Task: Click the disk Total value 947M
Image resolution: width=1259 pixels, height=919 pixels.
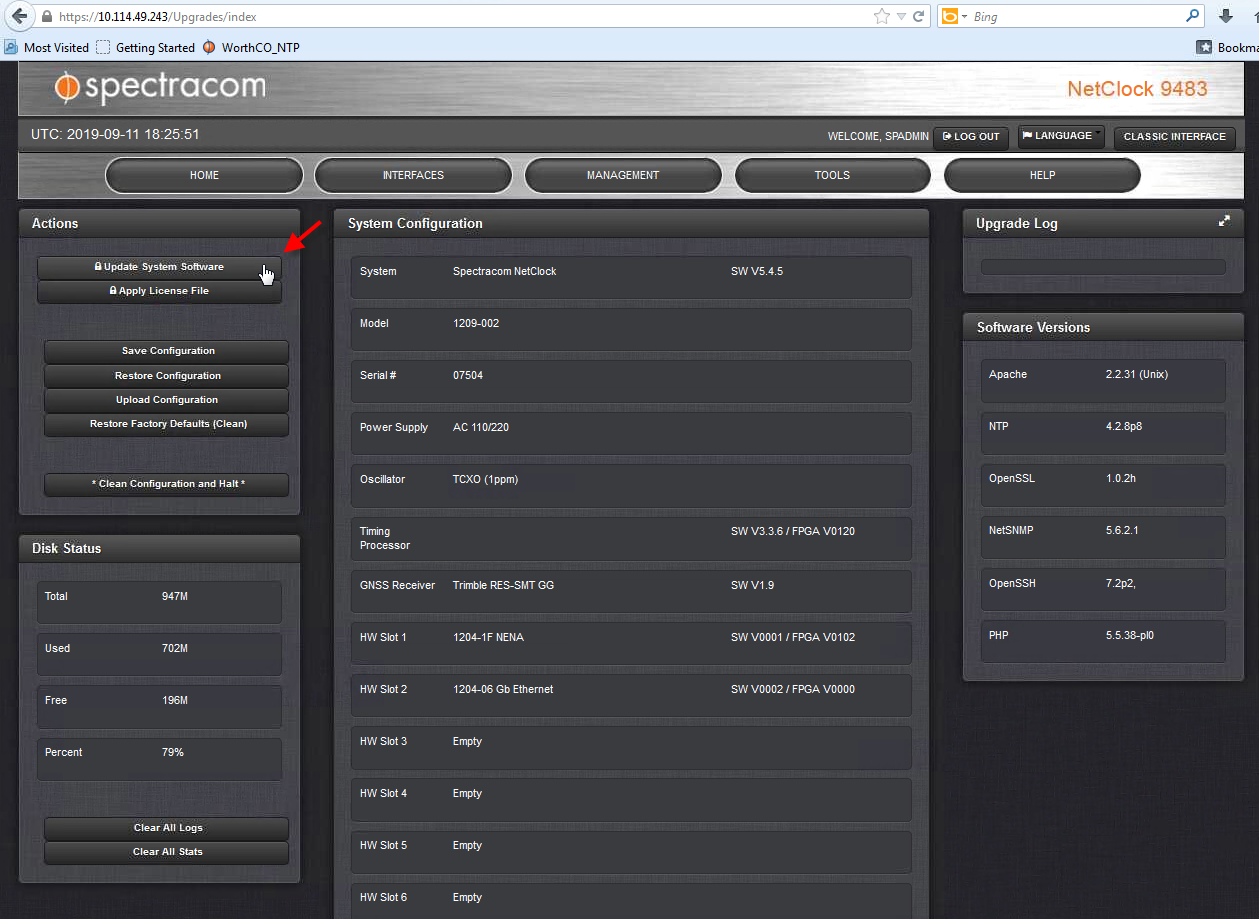Action: pyautogui.click(x=175, y=596)
